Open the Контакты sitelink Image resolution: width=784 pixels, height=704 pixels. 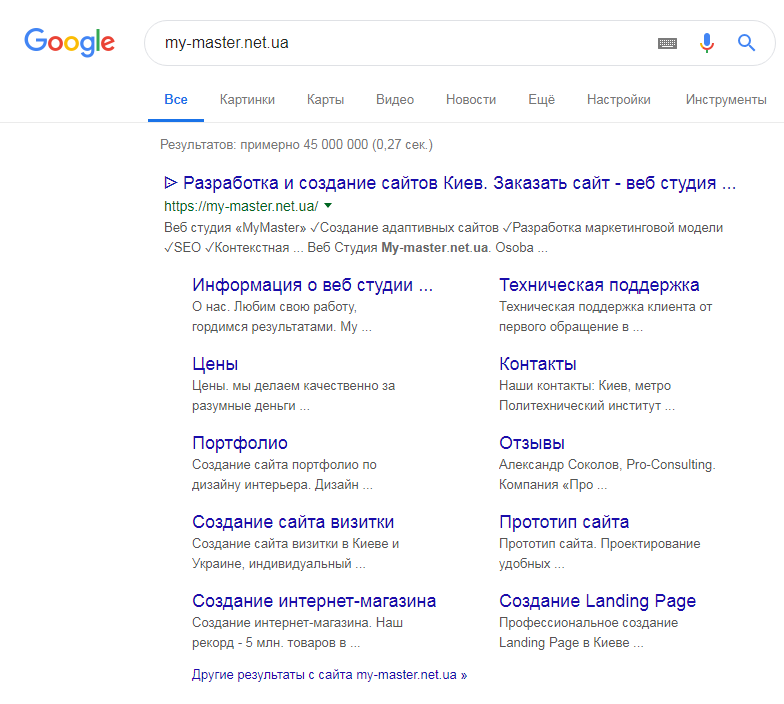pos(538,364)
